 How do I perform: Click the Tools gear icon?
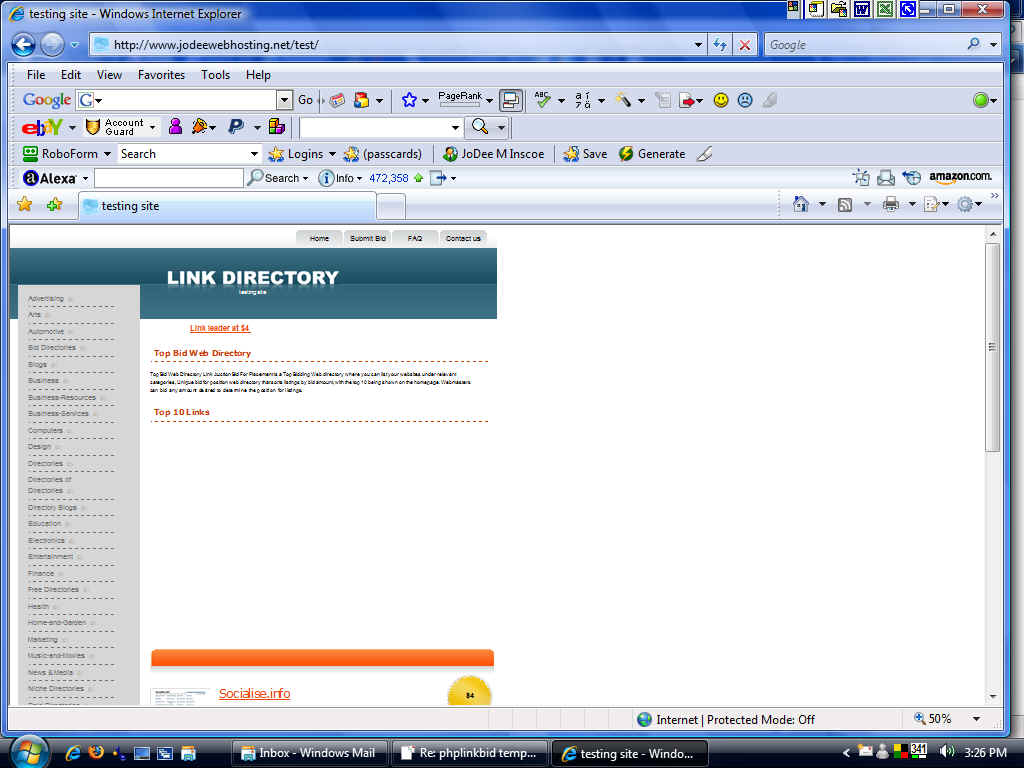click(965, 205)
